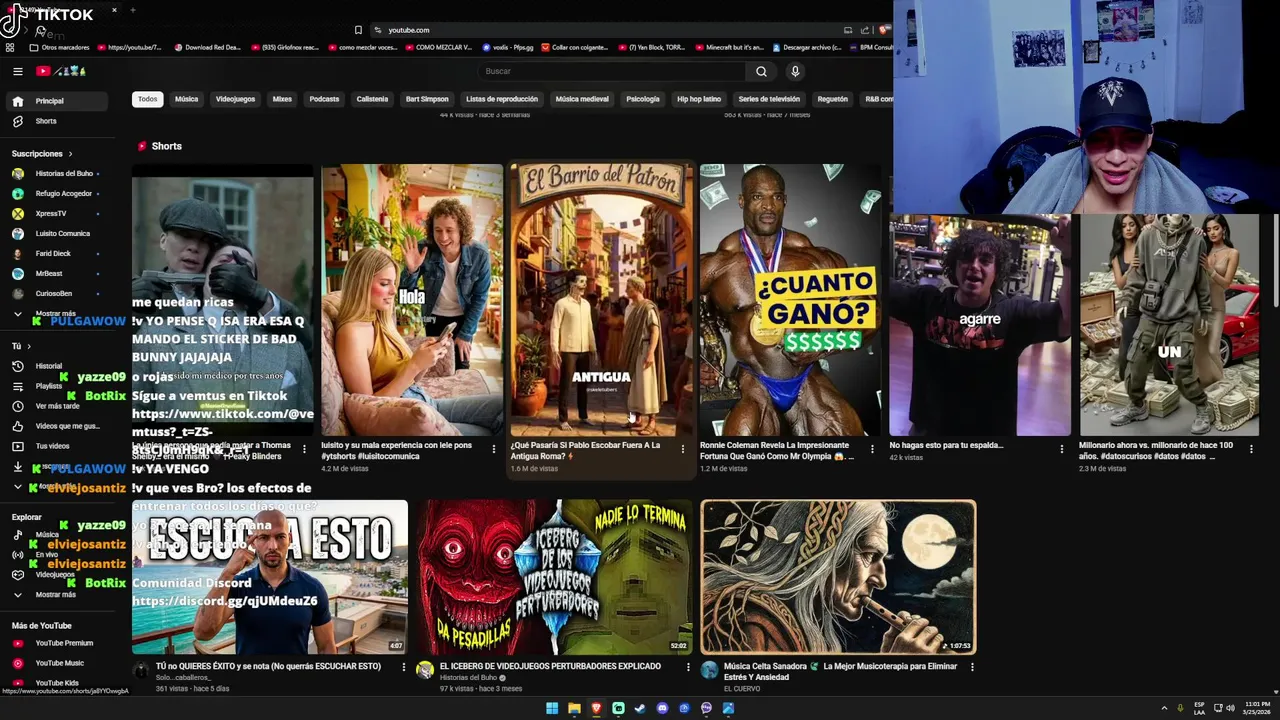Select the Videojuegos filter chip
This screenshot has height=720, width=1280.
236,99
